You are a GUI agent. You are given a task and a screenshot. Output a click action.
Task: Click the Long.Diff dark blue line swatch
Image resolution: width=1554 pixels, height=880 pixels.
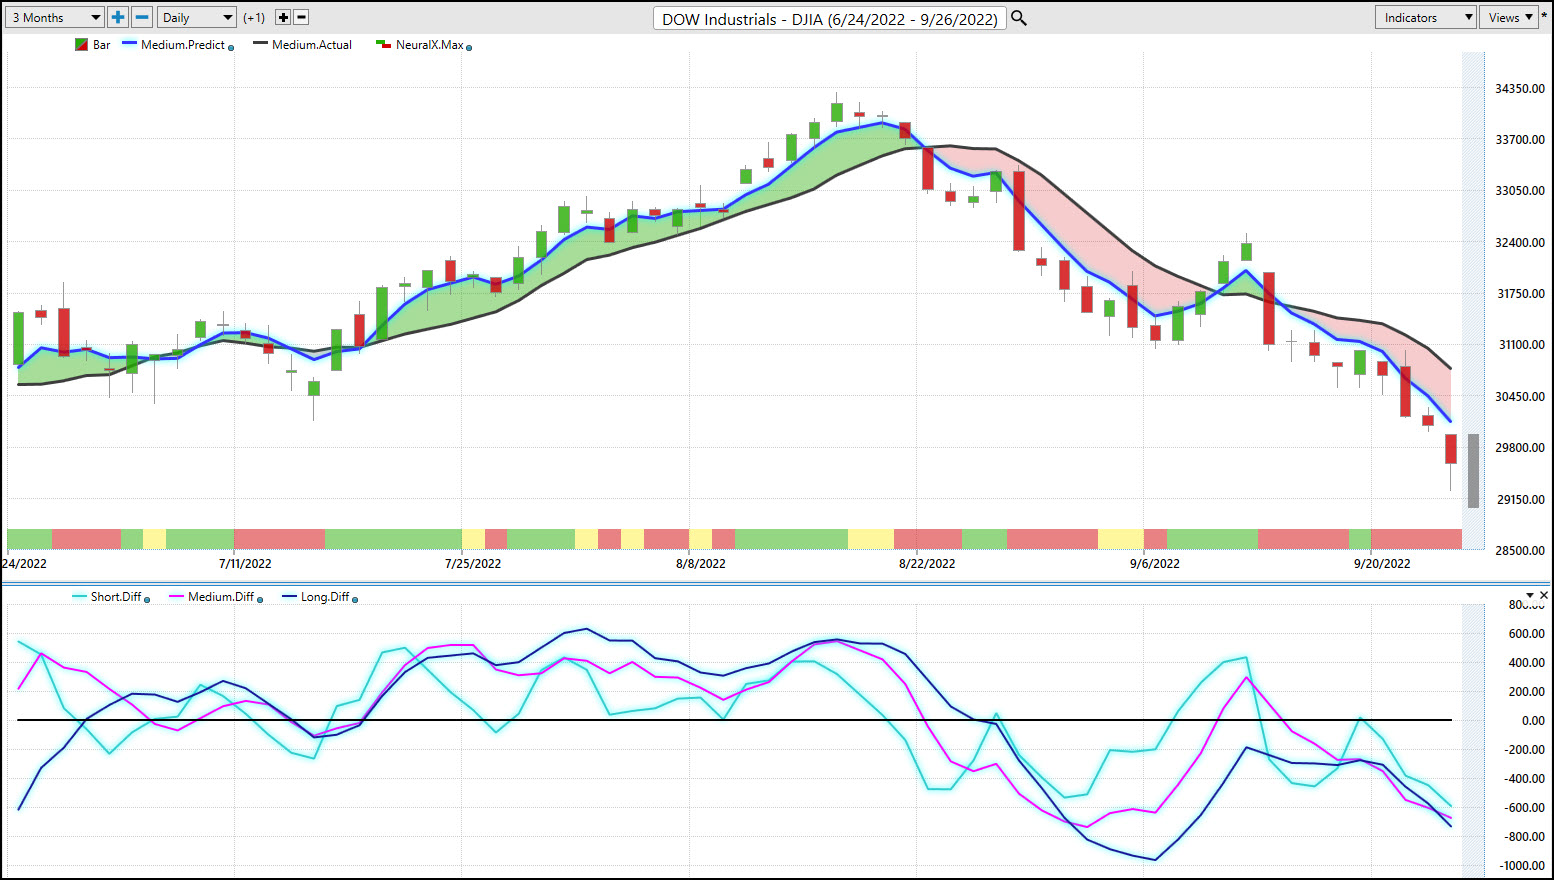(x=290, y=596)
